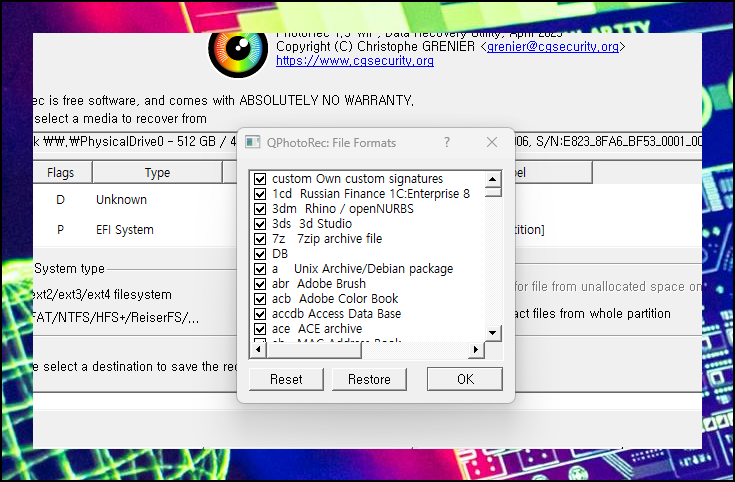Click the Type column header
The height and width of the screenshot is (482, 735).
[x=158, y=173]
